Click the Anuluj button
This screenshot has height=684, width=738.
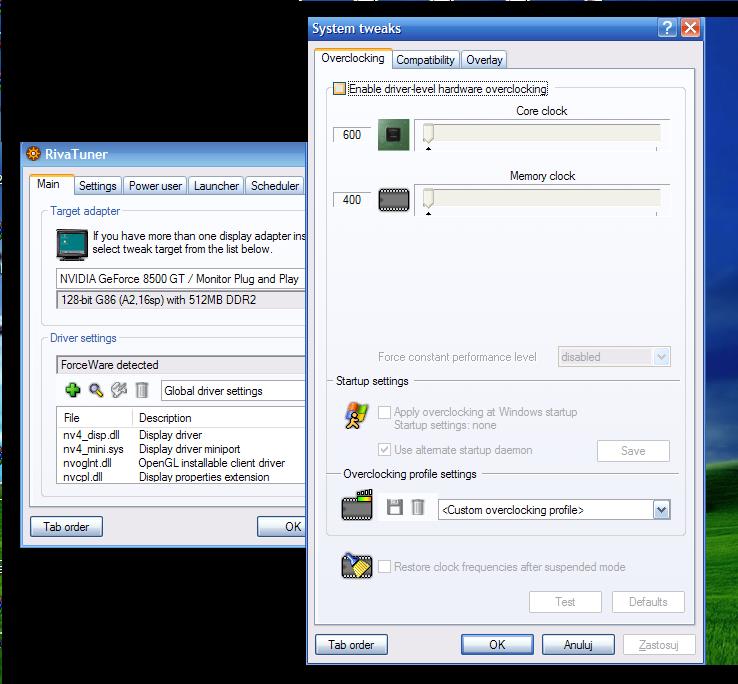coord(578,644)
